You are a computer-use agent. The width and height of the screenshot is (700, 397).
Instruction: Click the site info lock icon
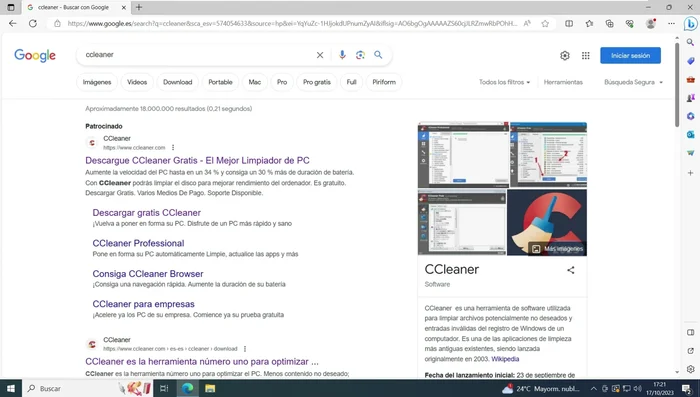(57, 24)
